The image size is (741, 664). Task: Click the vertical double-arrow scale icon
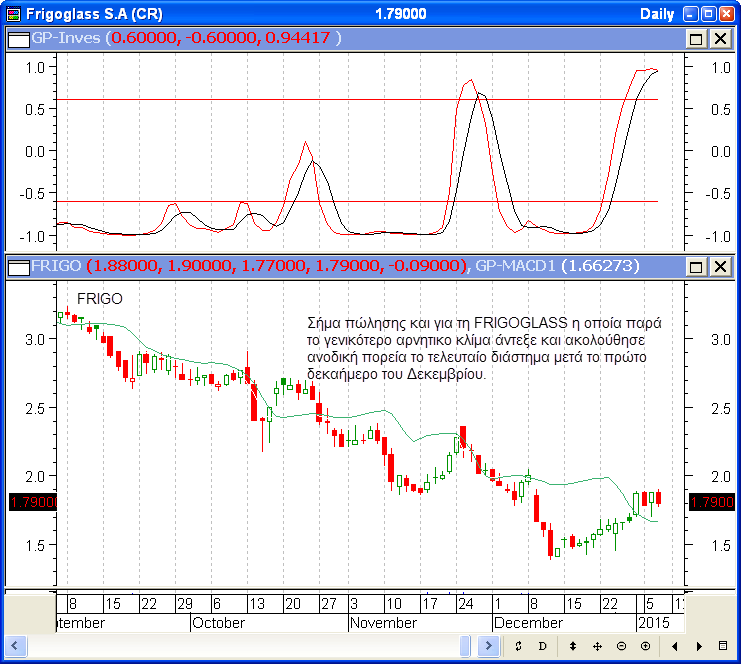click(x=573, y=646)
